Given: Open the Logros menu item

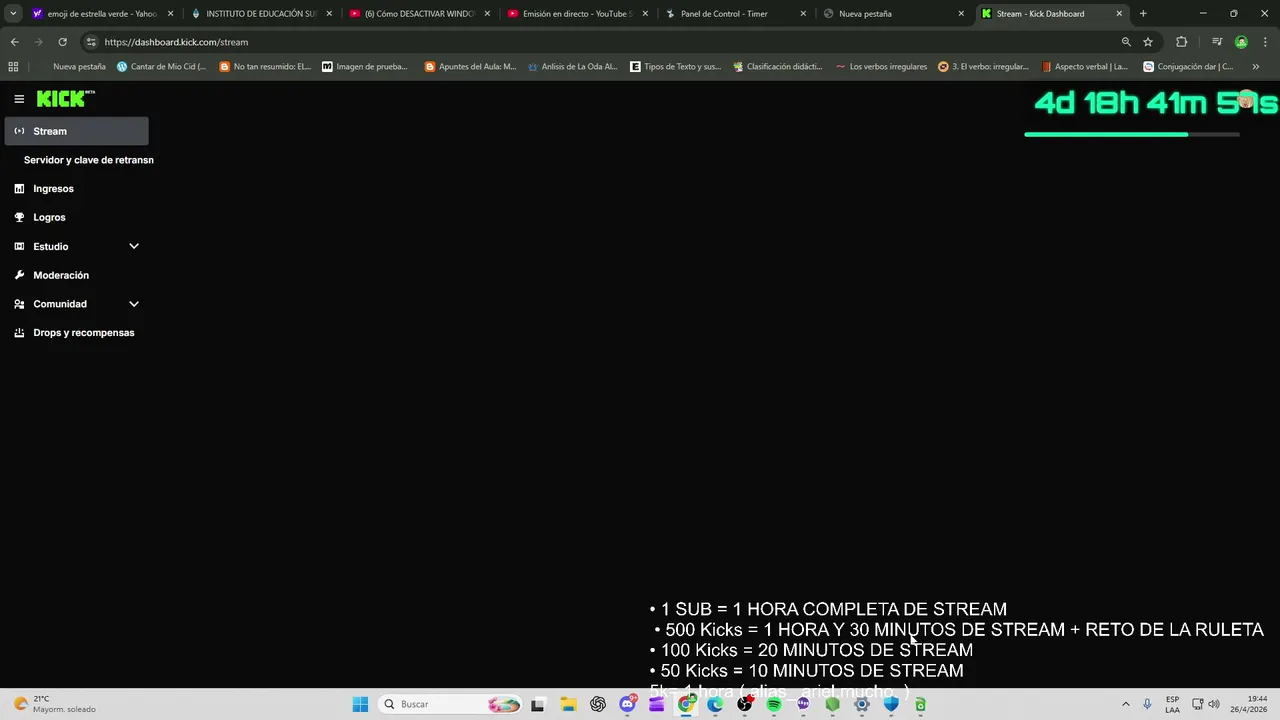Looking at the screenshot, I should click(x=49, y=217).
